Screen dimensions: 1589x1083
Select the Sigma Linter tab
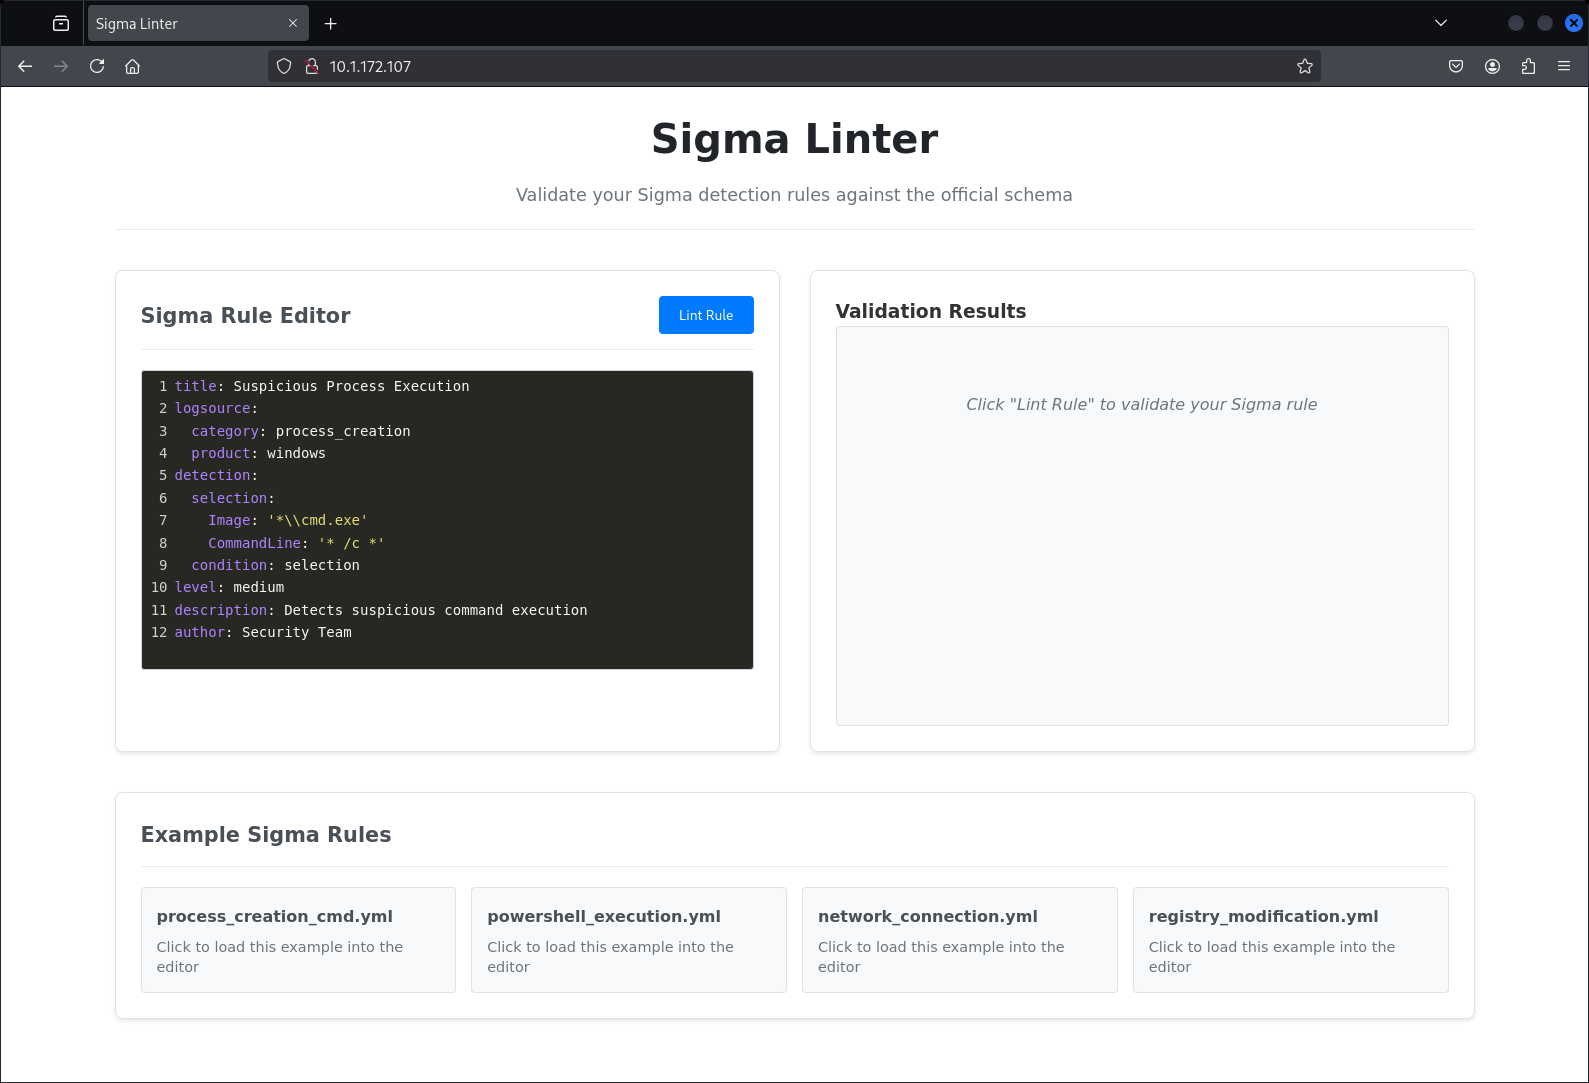(x=198, y=23)
